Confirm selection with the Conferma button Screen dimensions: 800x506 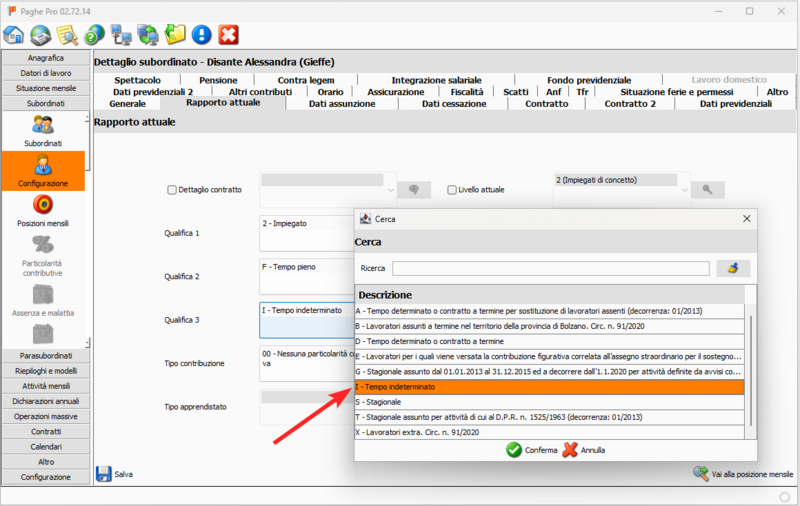click(531, 450)
